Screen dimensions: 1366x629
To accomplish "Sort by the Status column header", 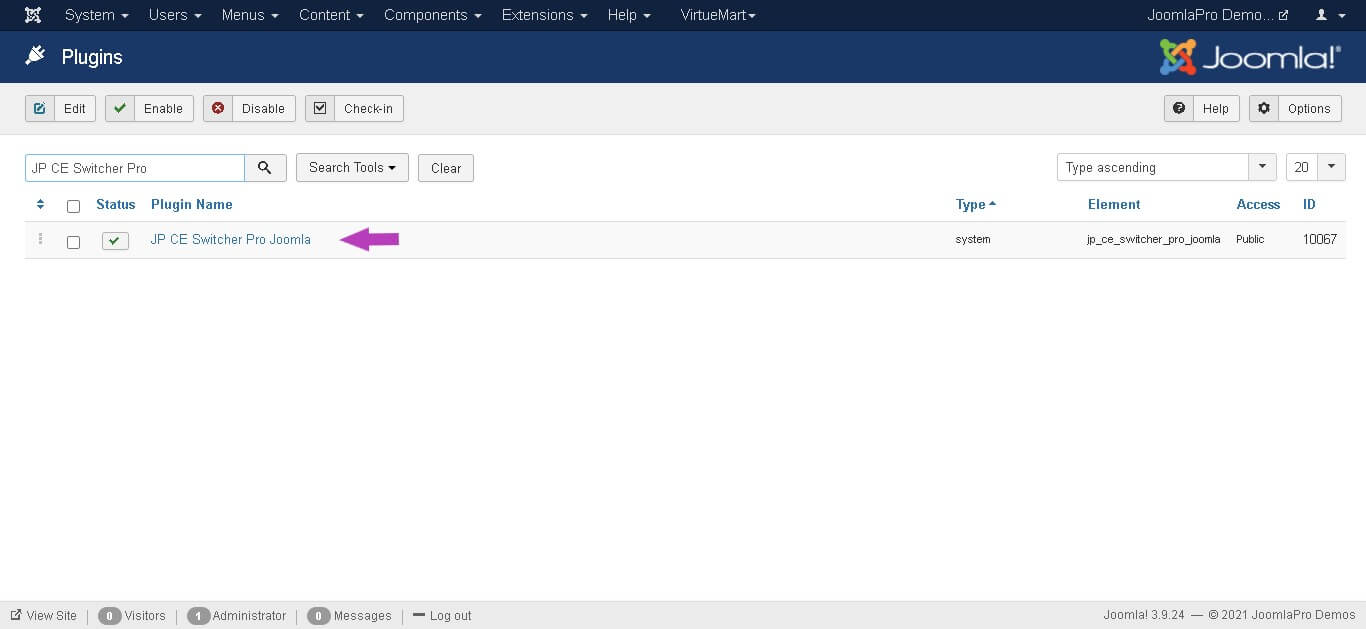I will [116, 204].
